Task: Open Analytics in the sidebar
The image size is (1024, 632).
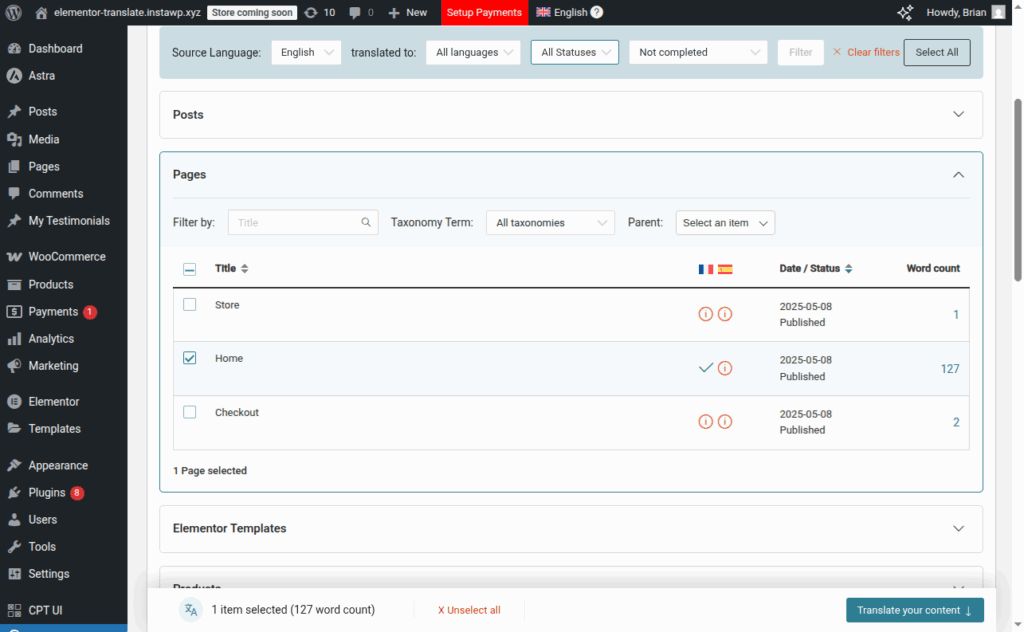Action: 51,339
